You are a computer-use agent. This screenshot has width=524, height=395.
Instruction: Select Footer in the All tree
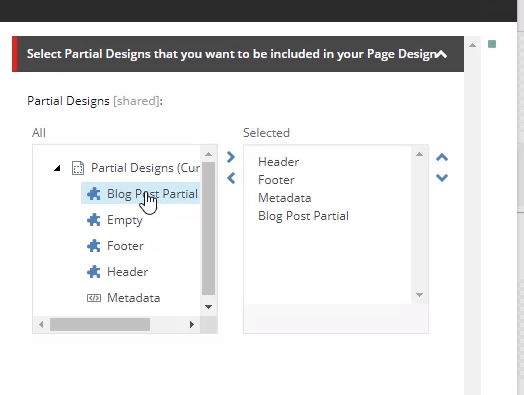[125, 246]
